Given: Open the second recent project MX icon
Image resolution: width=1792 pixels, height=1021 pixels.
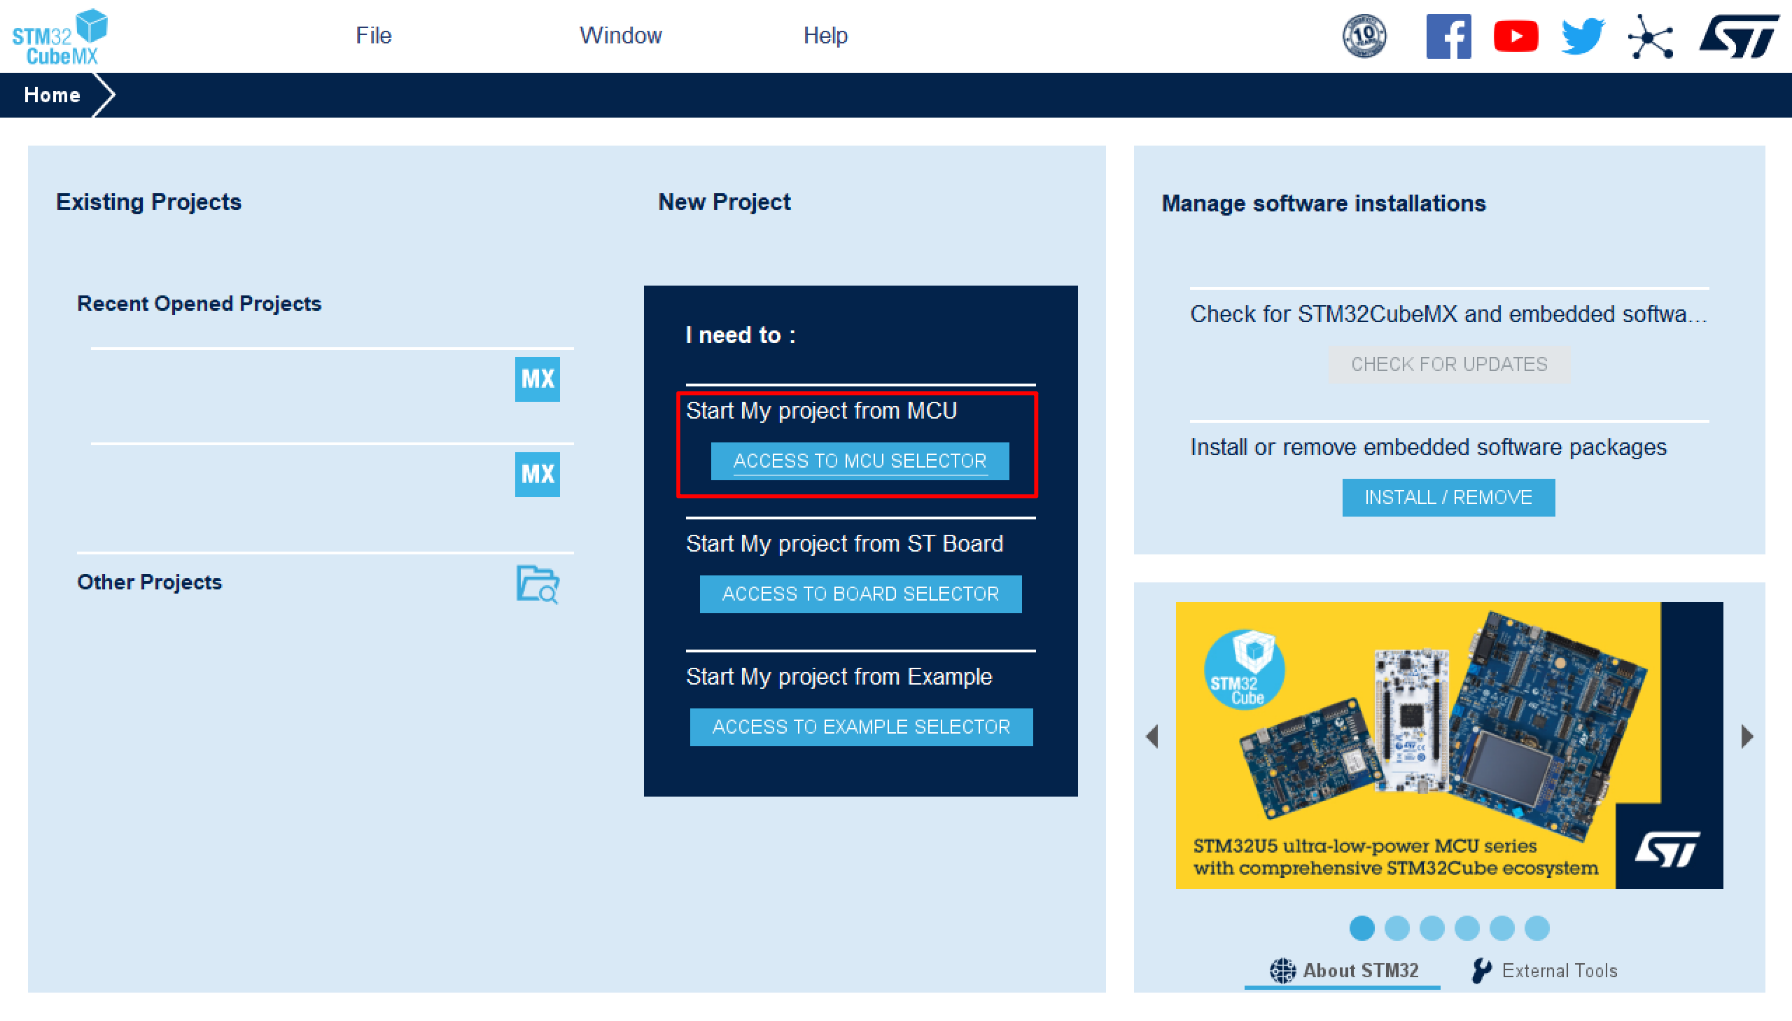Looking at the screenshot, I should 537,474.
